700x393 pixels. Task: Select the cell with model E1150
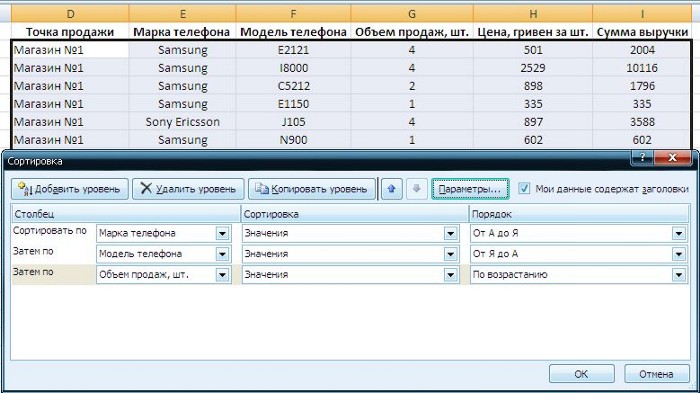[x=293, y=104]
